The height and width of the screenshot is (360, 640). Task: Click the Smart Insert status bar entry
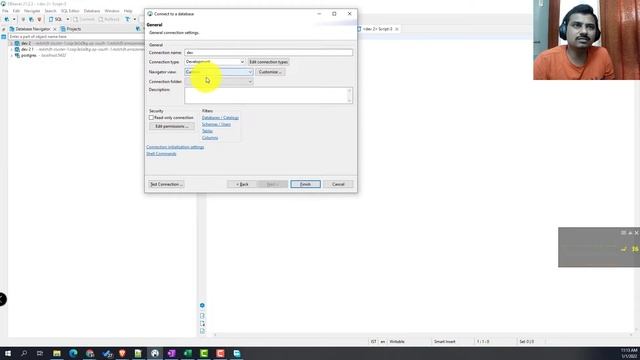click(444, 342)
